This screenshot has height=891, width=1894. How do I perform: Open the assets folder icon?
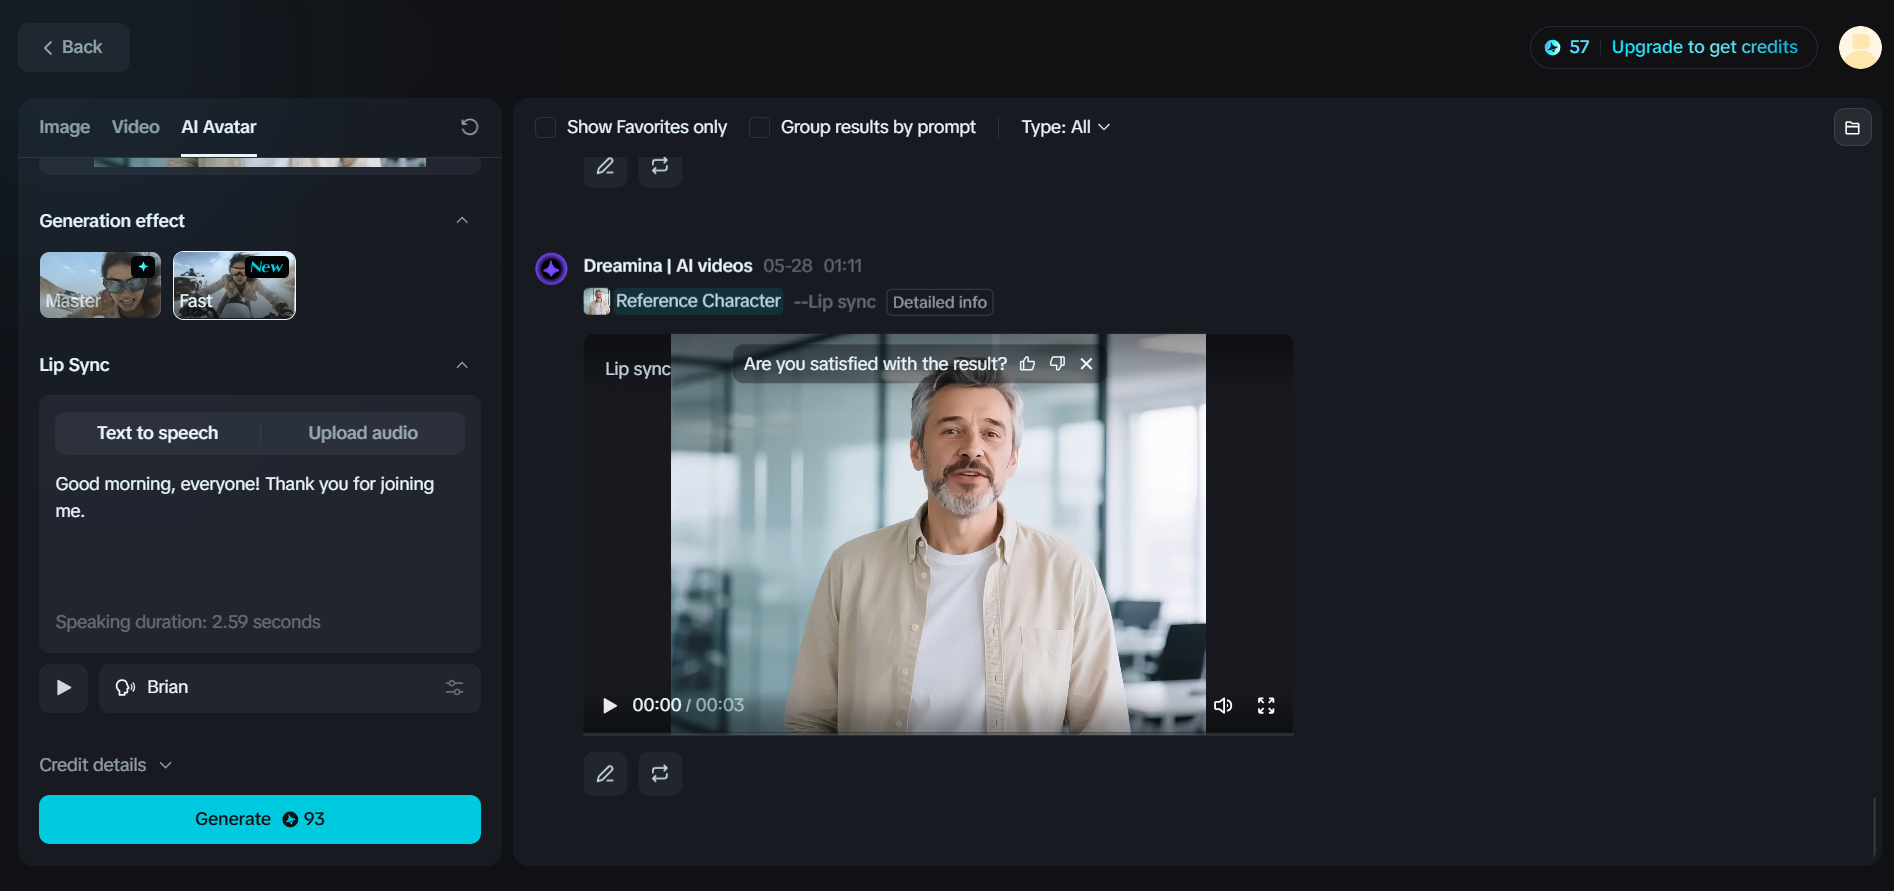[1852, 127]
